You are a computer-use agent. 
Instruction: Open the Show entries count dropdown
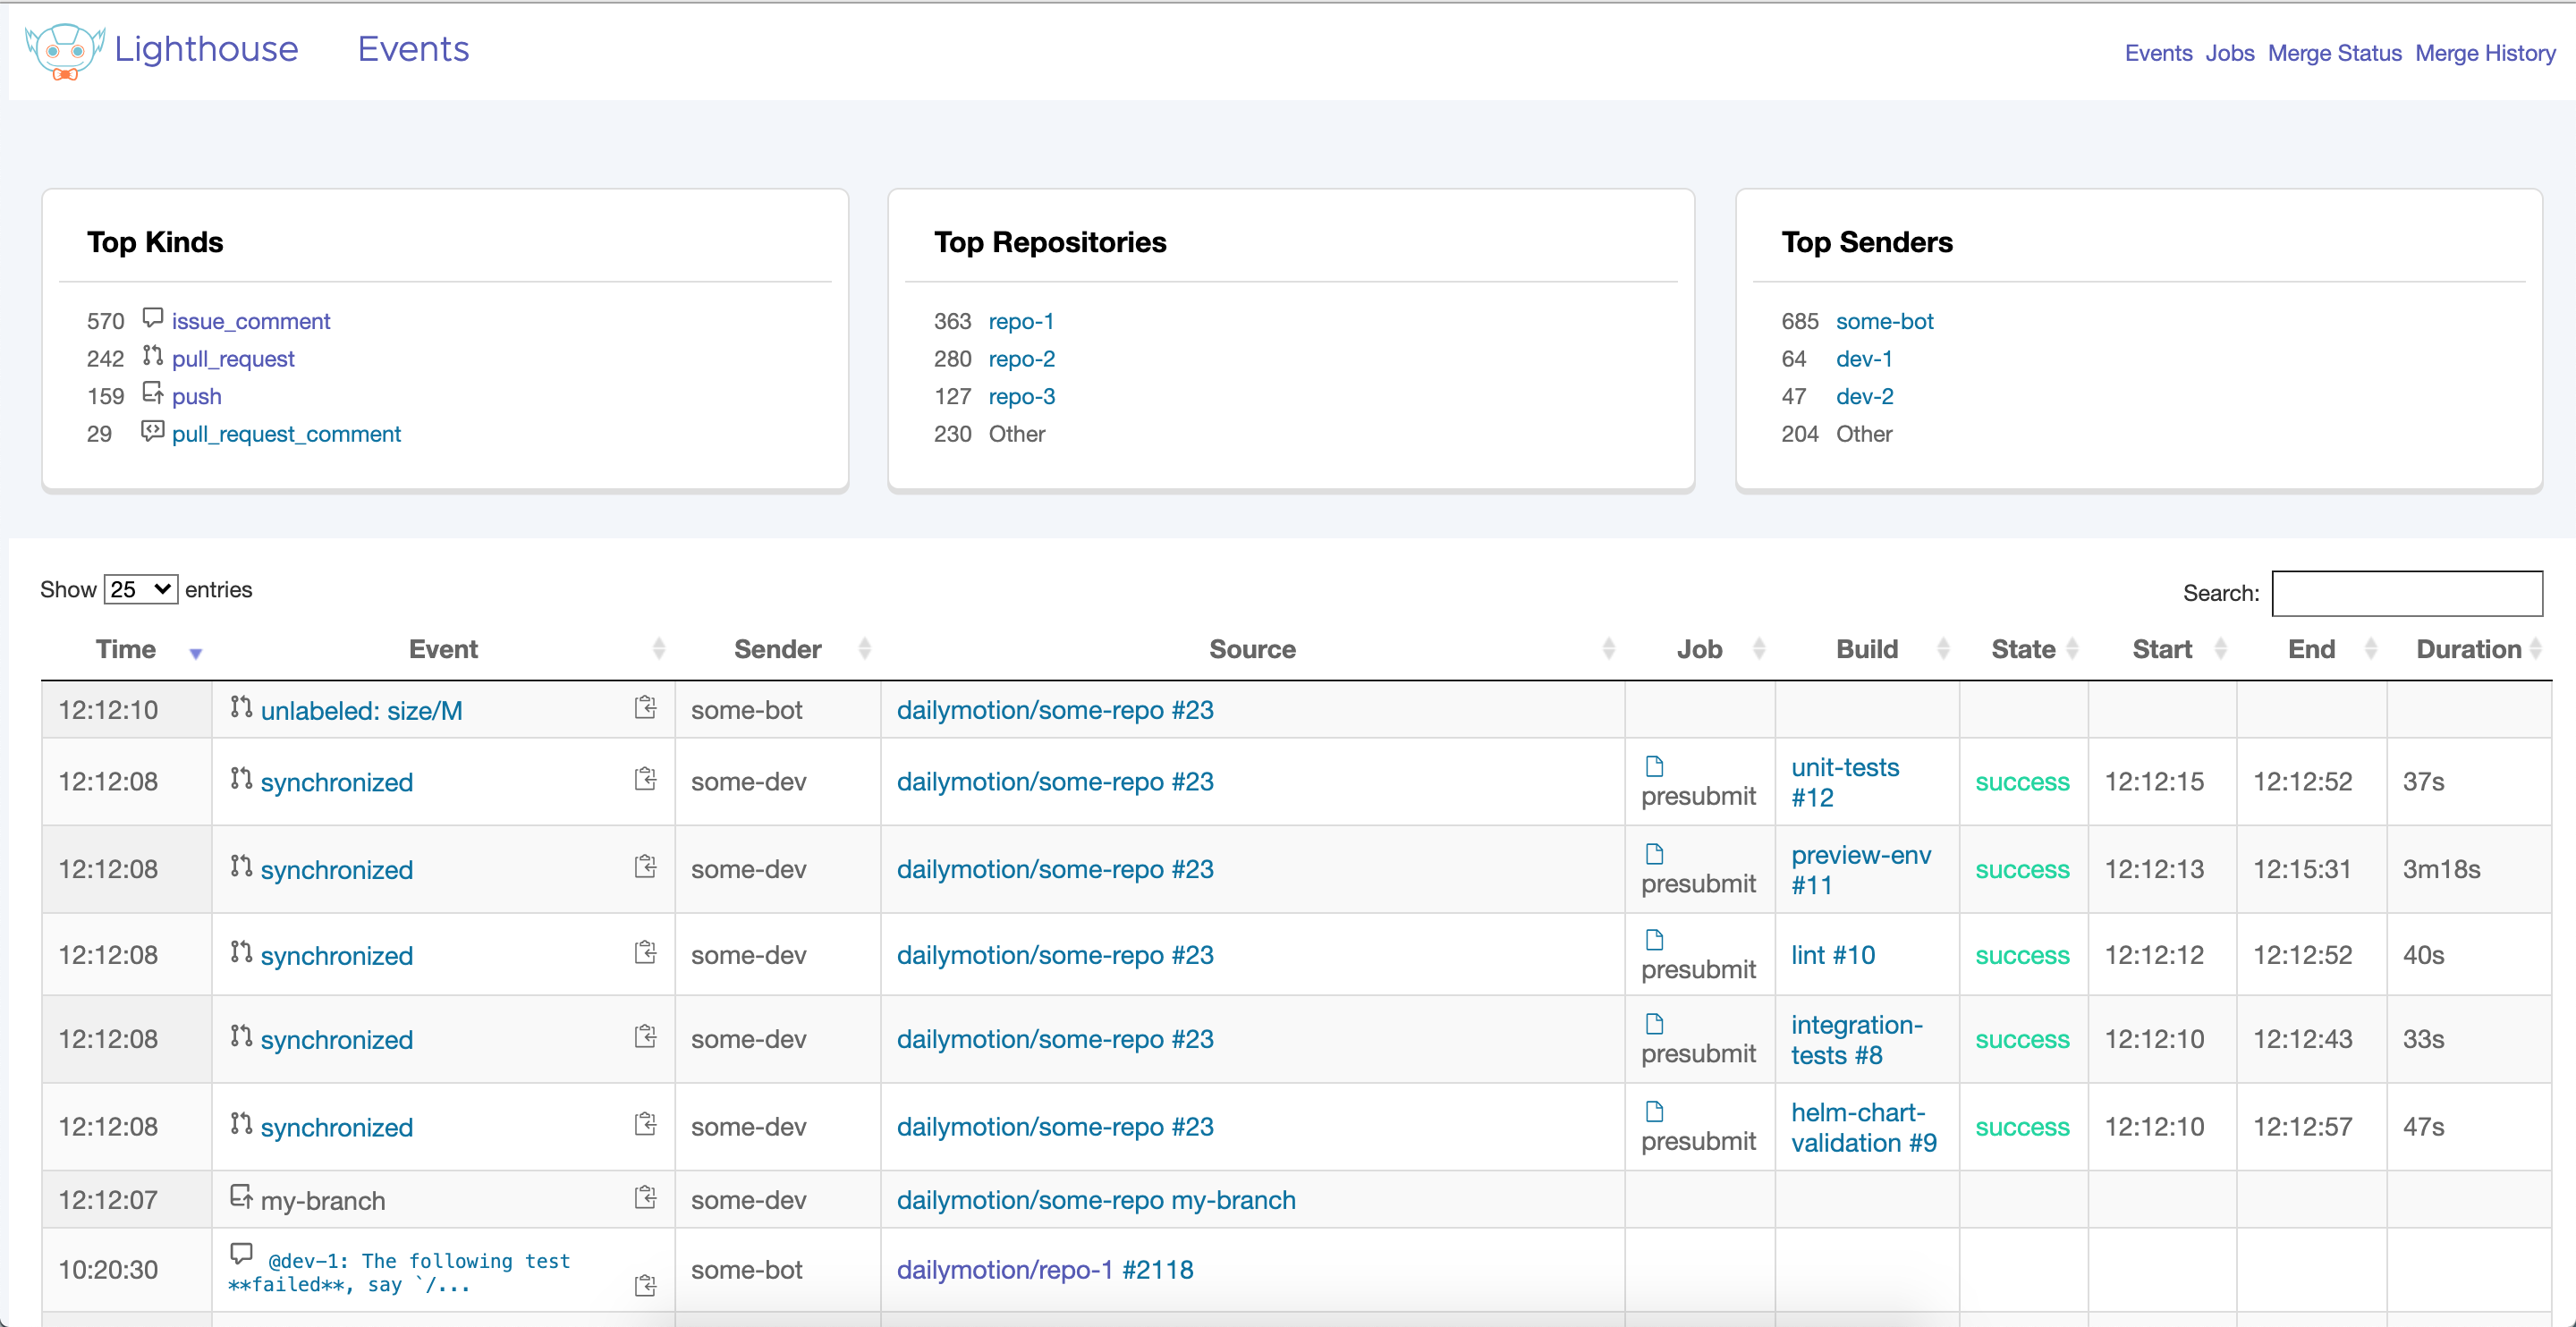pyautogui.click(x=140, y=589)
